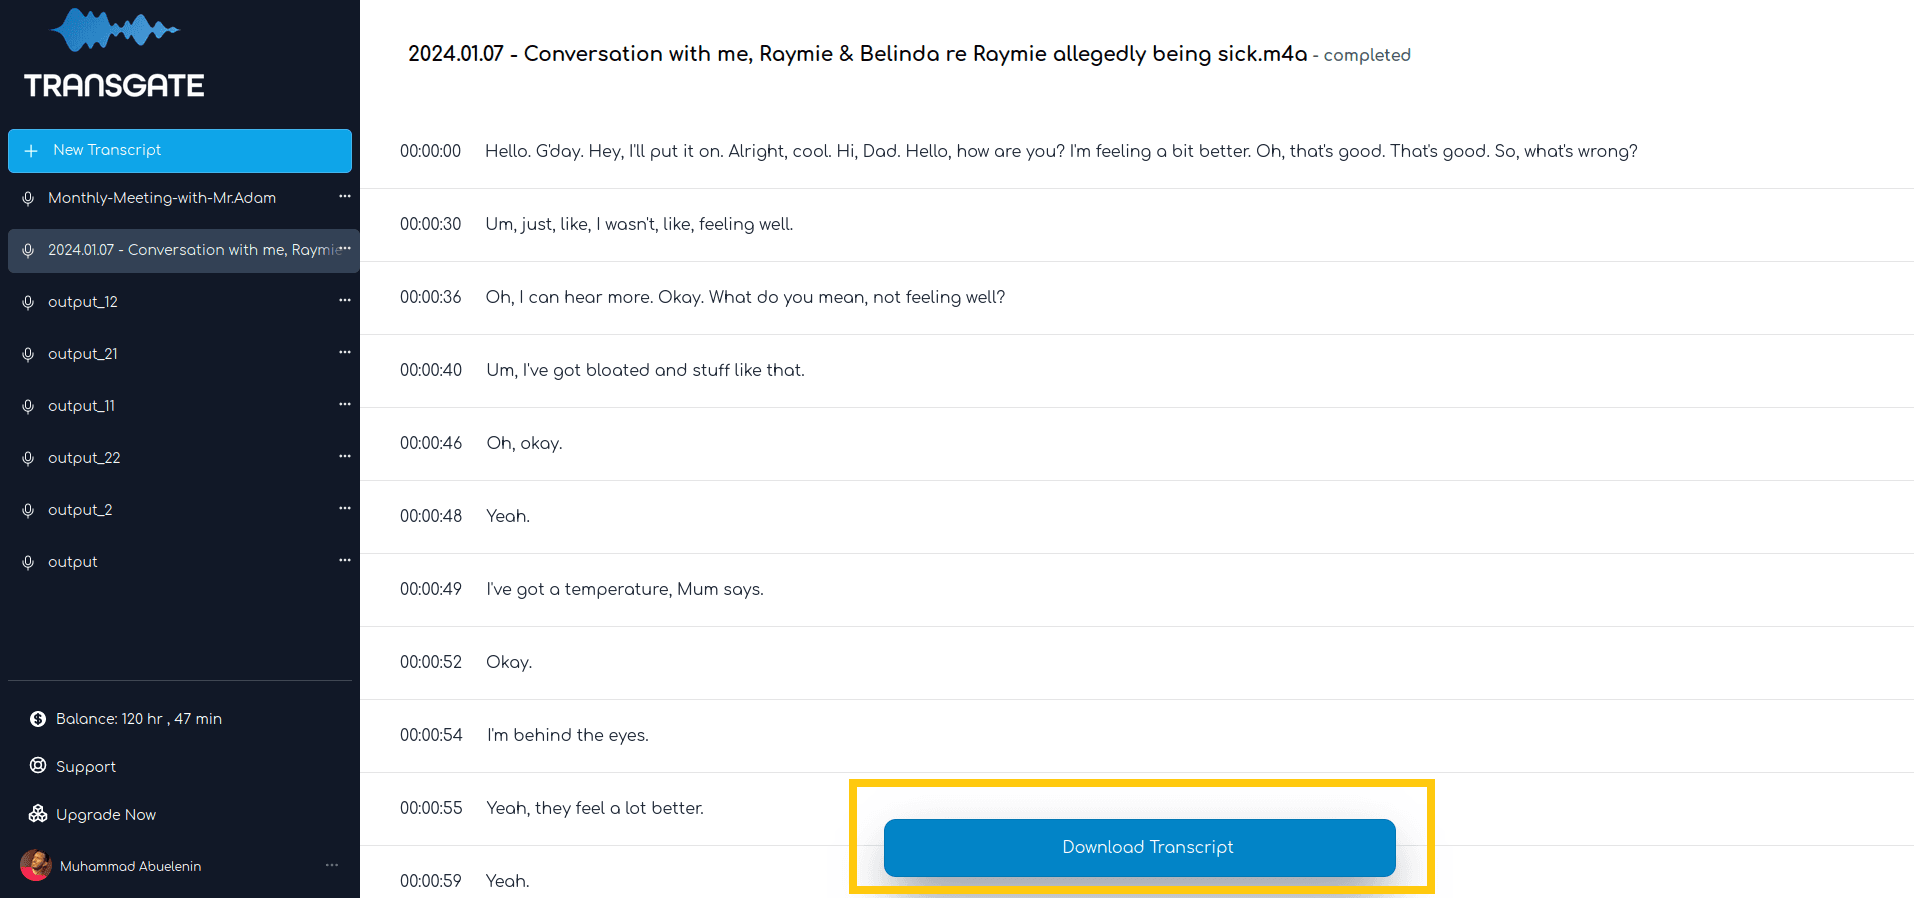Click timestamp 00:00:54
The height and width of the screenshot is (898, 1914).
click(x=431, y=735)
